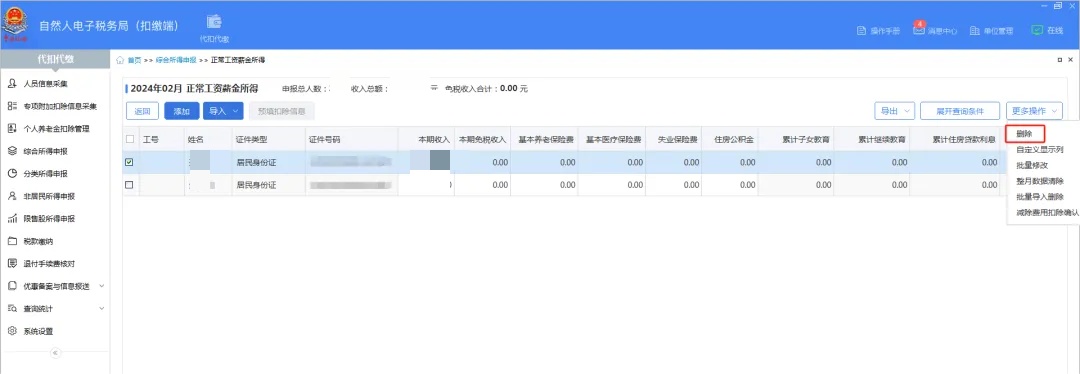Image resolution: width=1080 pixels, height=374 pixels.
Task: Open 税款缴纳 in the sidebar
Action: [39, 241]
